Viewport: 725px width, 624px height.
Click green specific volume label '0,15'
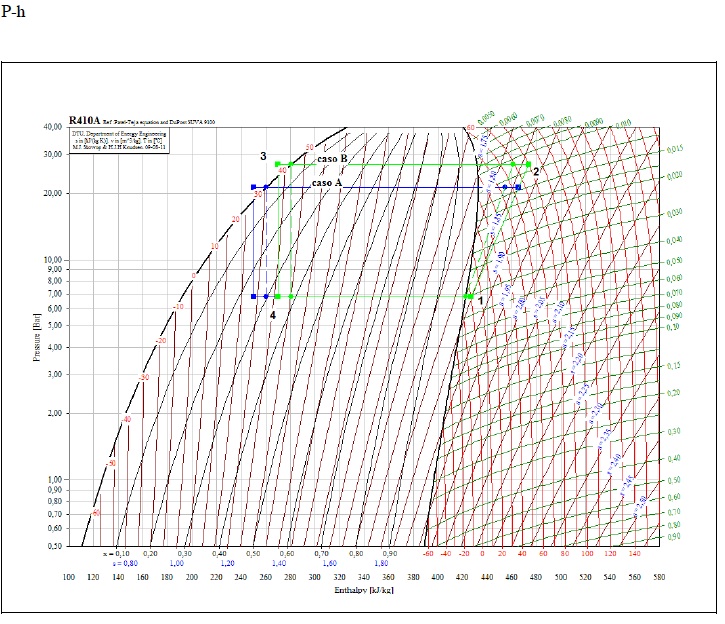tap(674, 366)
